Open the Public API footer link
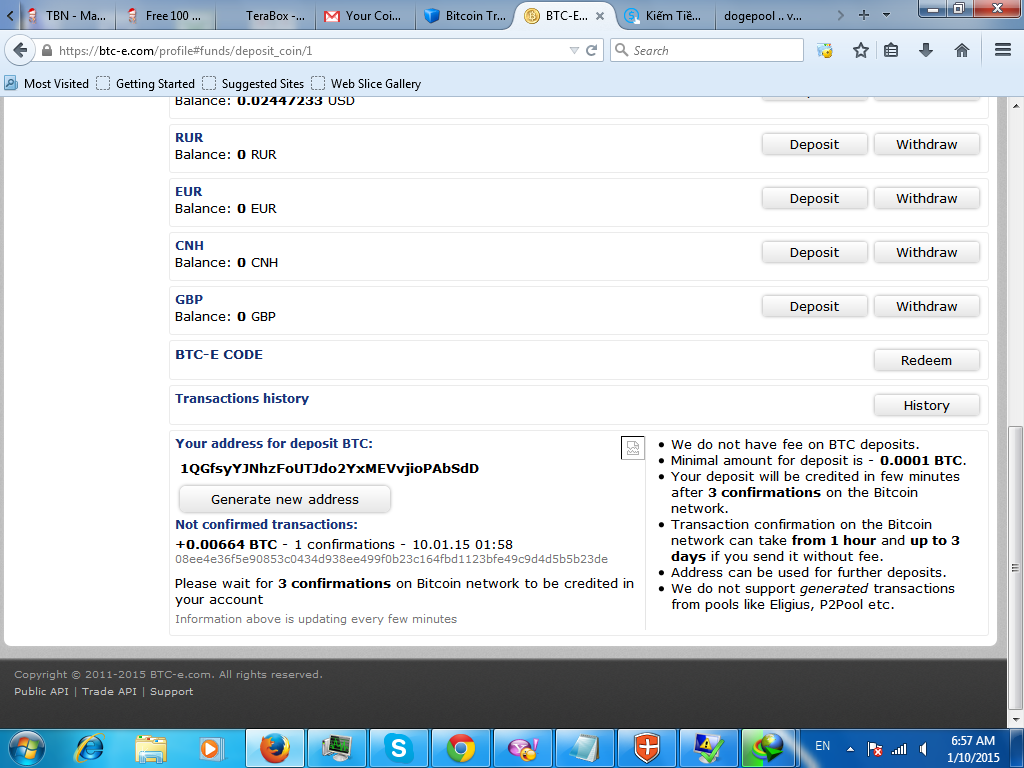Image resolution: width=1024 pixels, height=768 pixels. pyautogui.click(x=41, y=692)
